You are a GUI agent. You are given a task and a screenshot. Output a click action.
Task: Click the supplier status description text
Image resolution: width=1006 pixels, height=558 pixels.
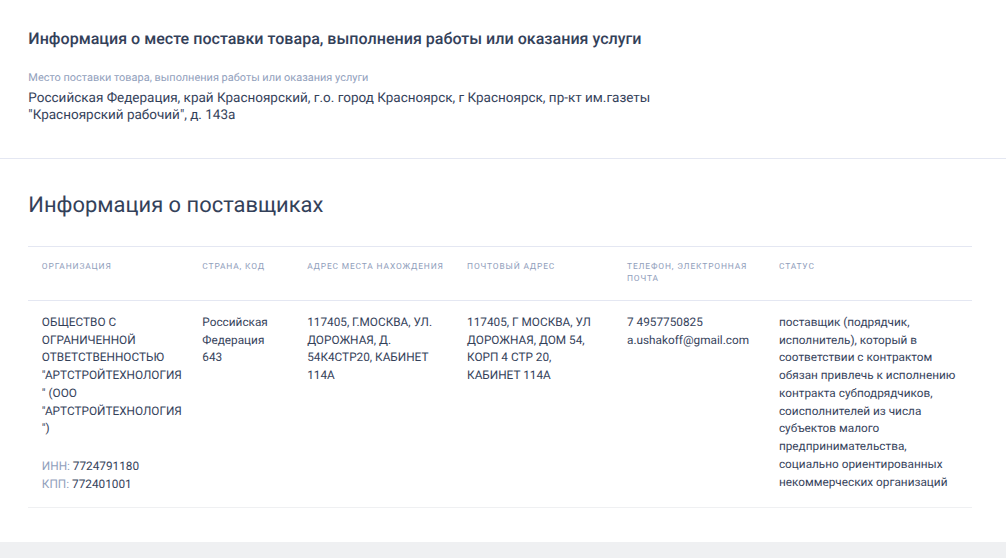tap(867, 402)
